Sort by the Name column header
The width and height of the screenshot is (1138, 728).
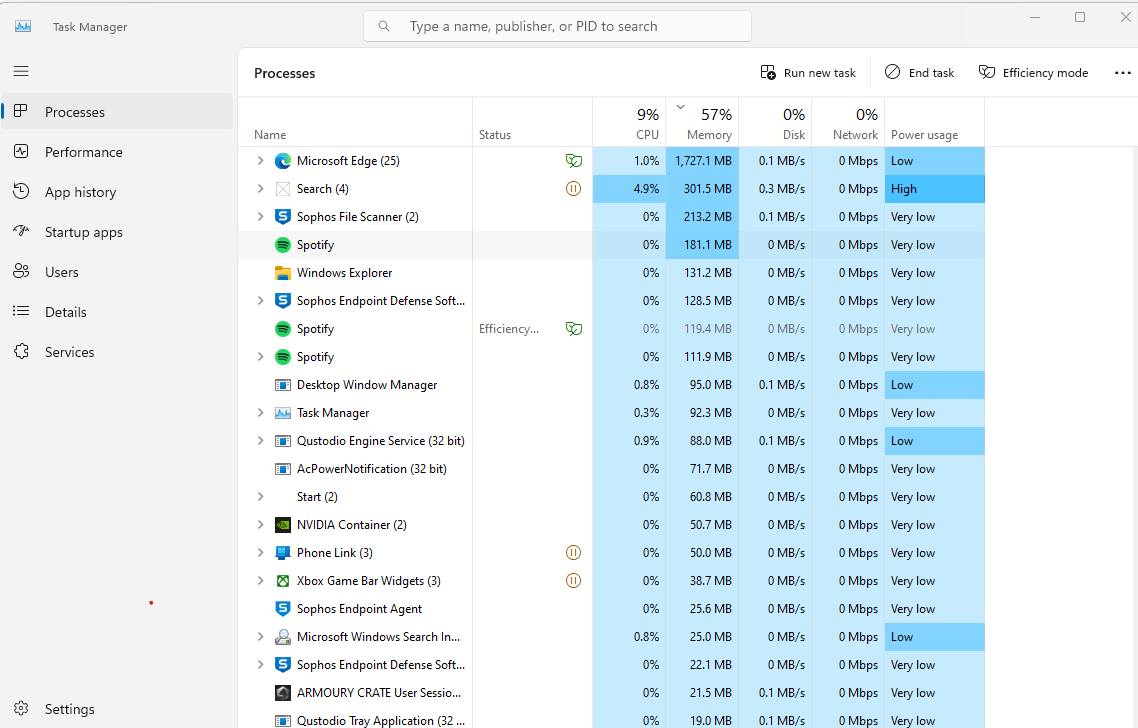(356, 123)
